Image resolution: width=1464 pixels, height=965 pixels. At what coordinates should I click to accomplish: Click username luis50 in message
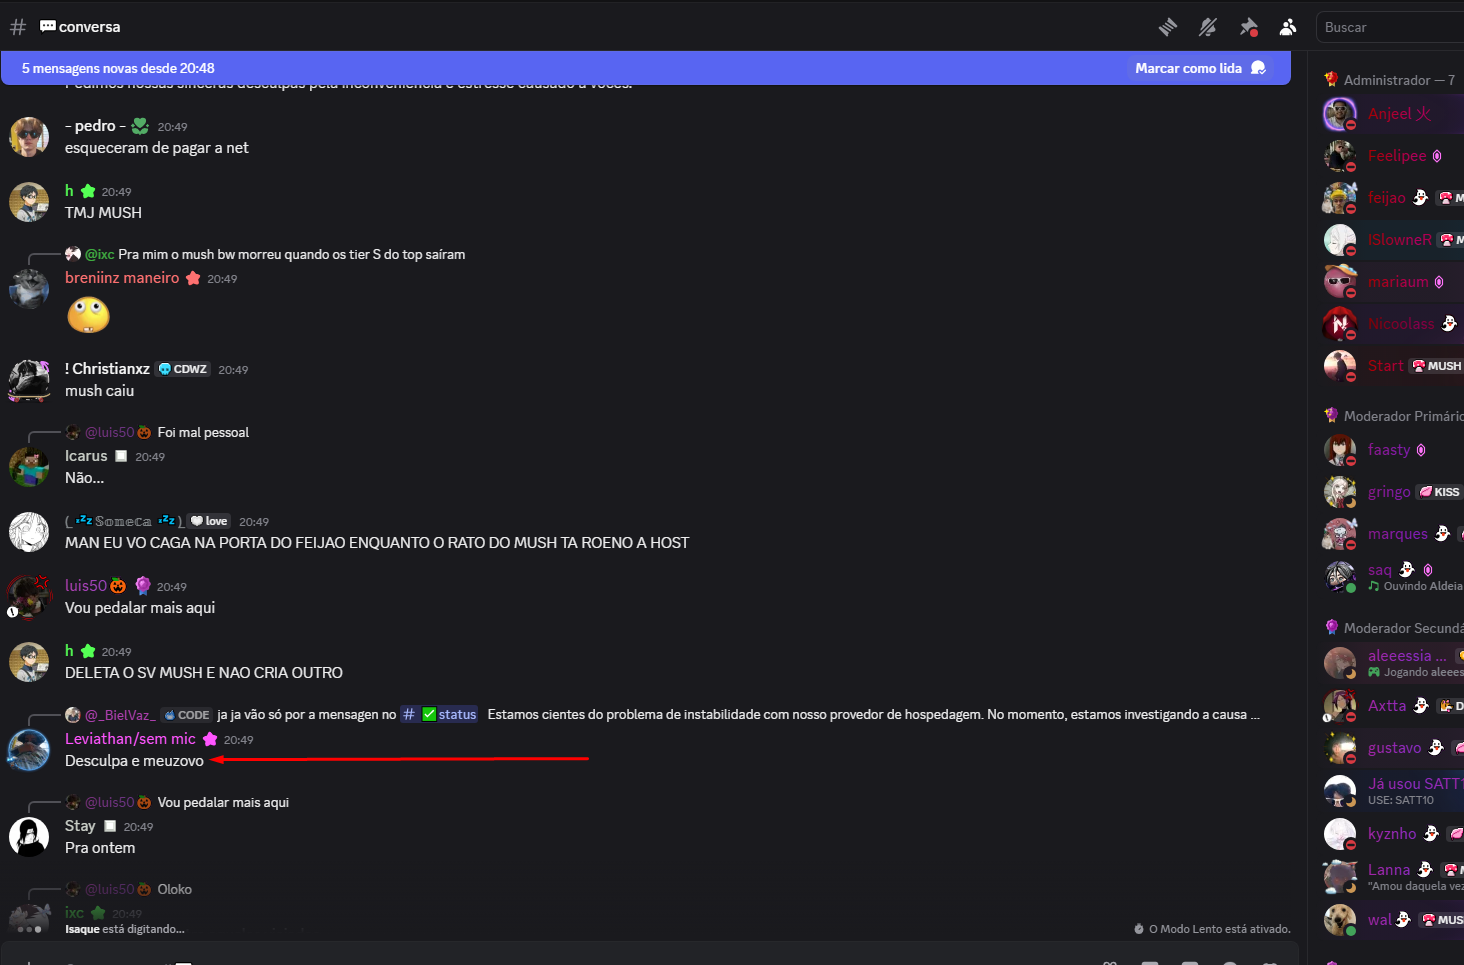pyautogui.click(x=86, y=586)
